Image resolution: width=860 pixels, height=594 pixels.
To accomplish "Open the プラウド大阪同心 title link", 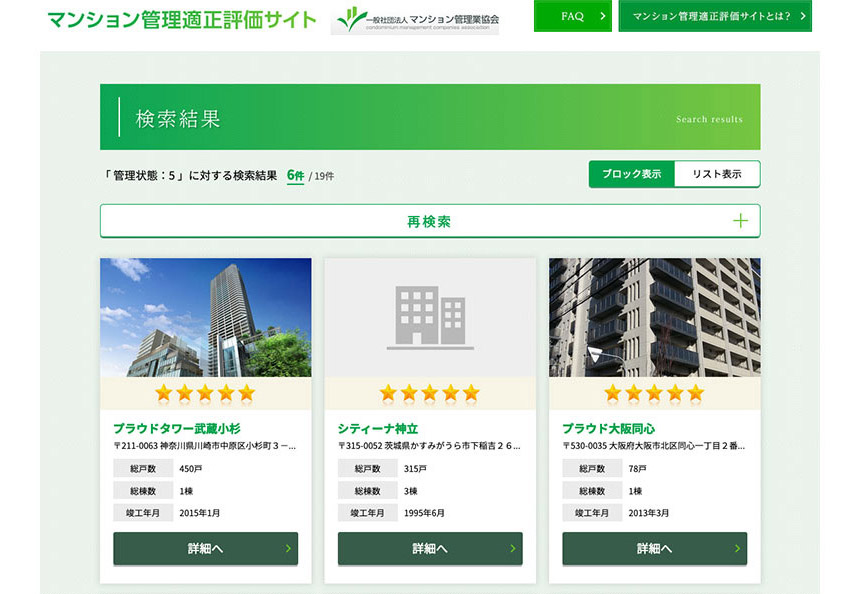I will (x=608, y=428).
